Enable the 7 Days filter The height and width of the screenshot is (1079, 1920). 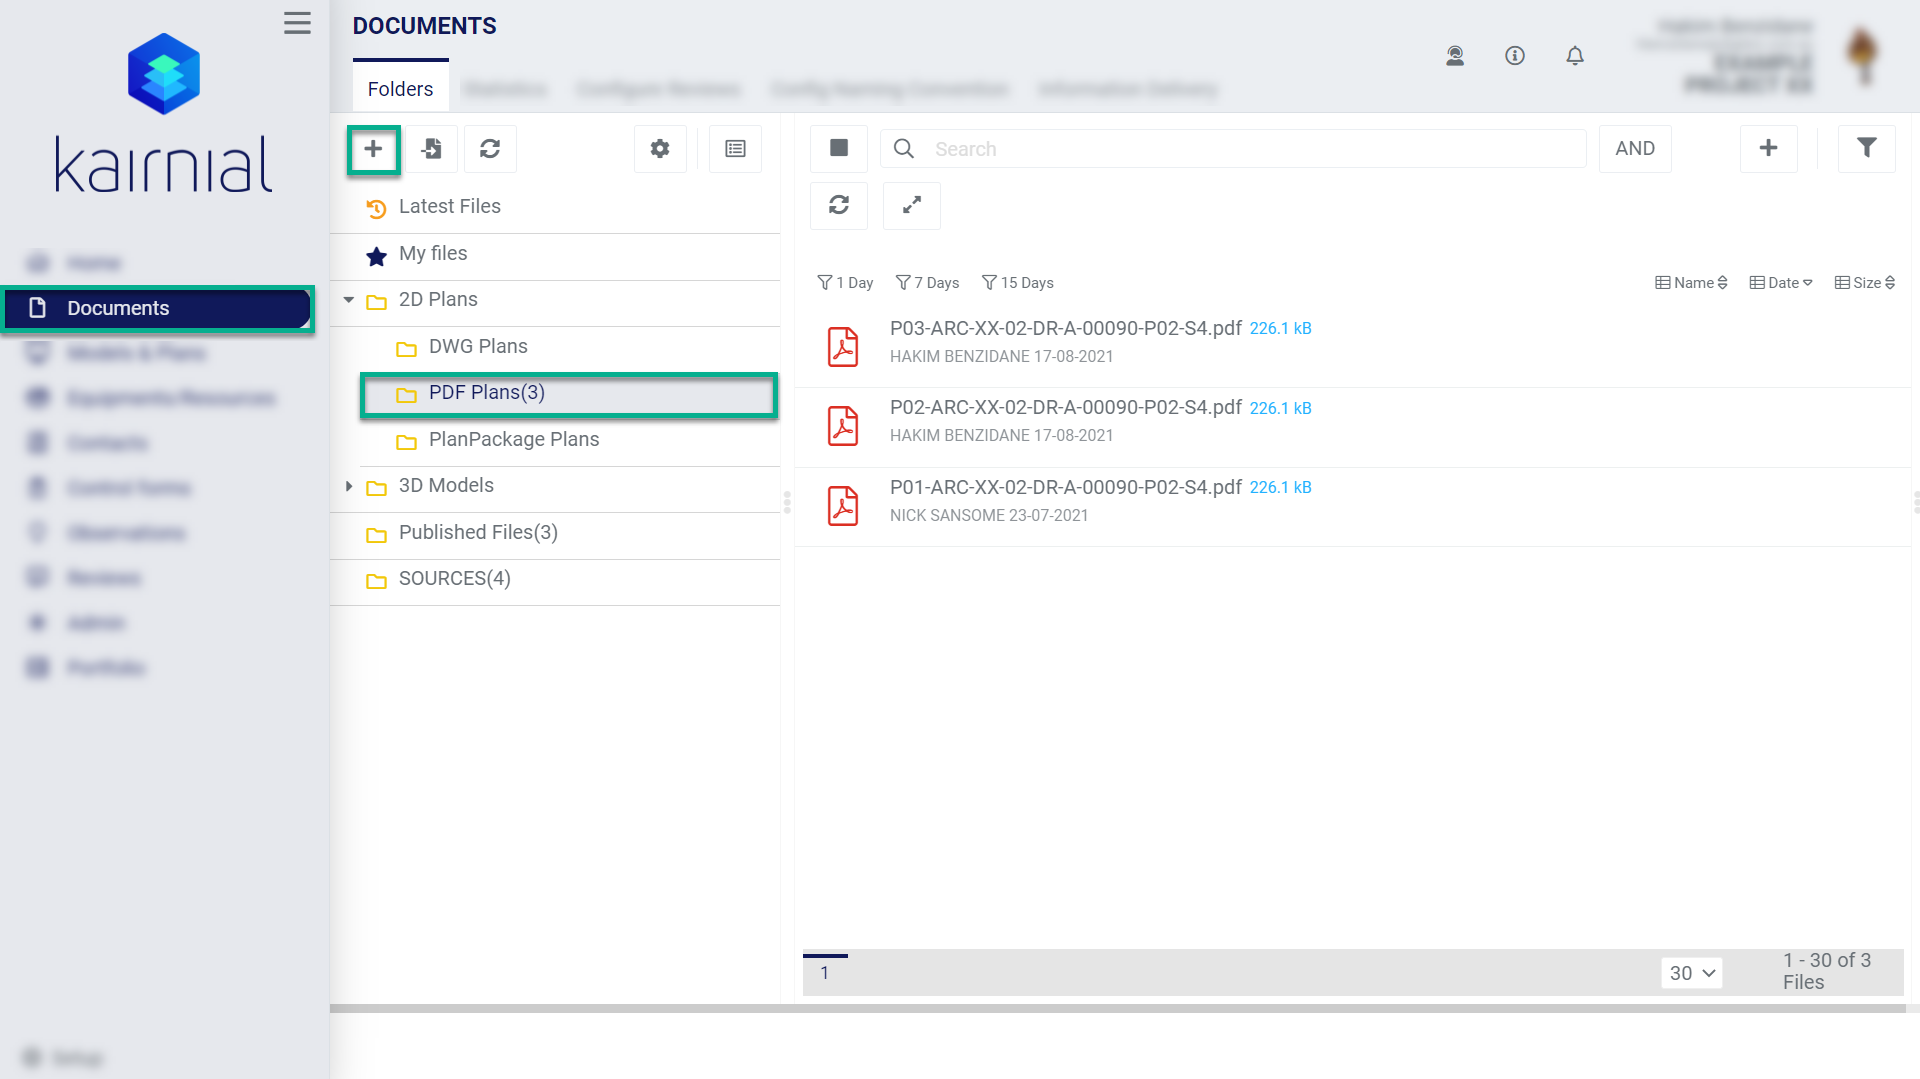point(928,283)
